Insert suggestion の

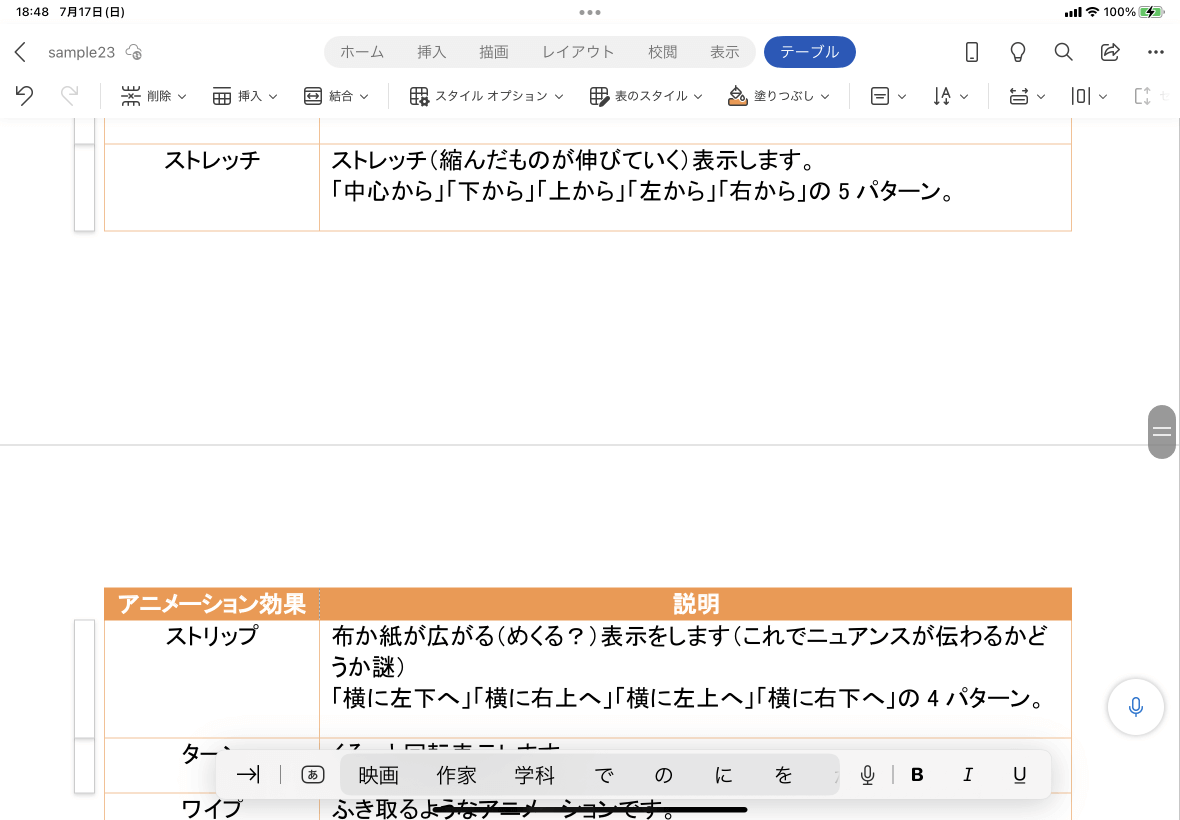pos(663,775)
